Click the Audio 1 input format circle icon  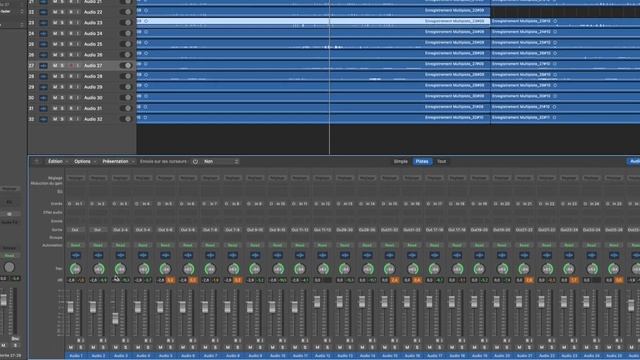pos(69,204)
